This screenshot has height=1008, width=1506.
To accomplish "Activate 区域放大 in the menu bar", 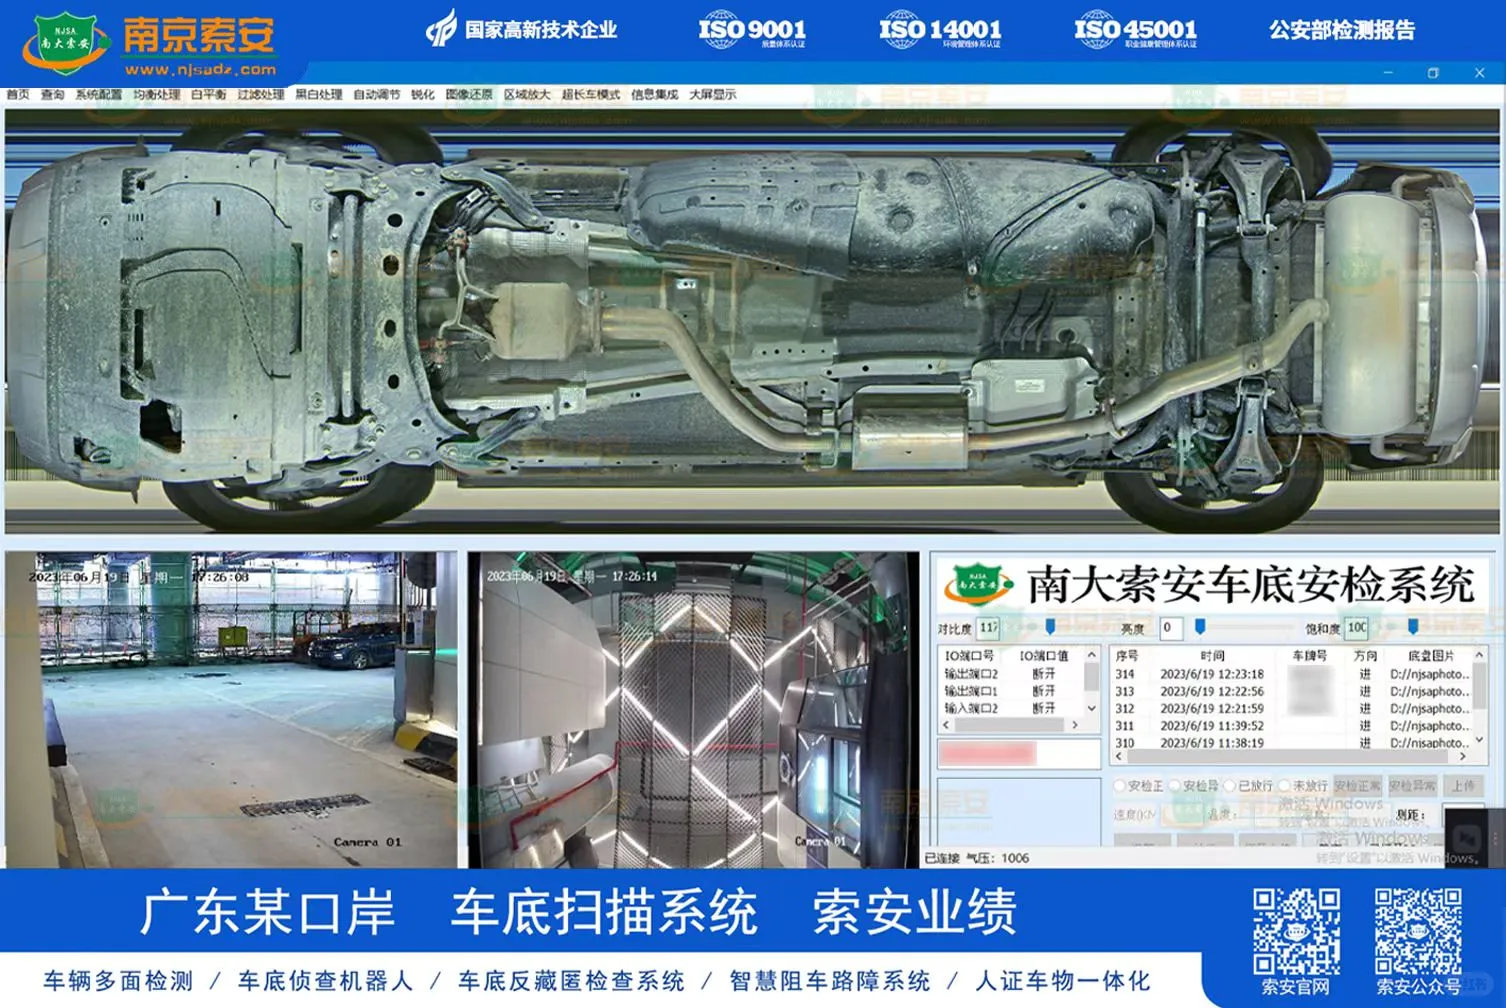I will tap(527, 95).
